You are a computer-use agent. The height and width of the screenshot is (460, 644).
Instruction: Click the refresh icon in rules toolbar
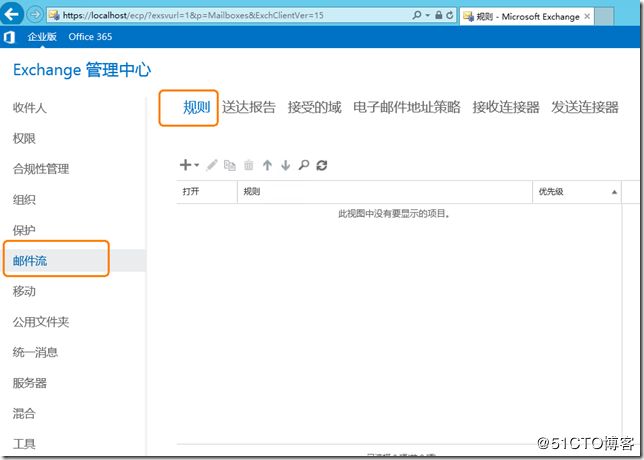coord(322,165)
